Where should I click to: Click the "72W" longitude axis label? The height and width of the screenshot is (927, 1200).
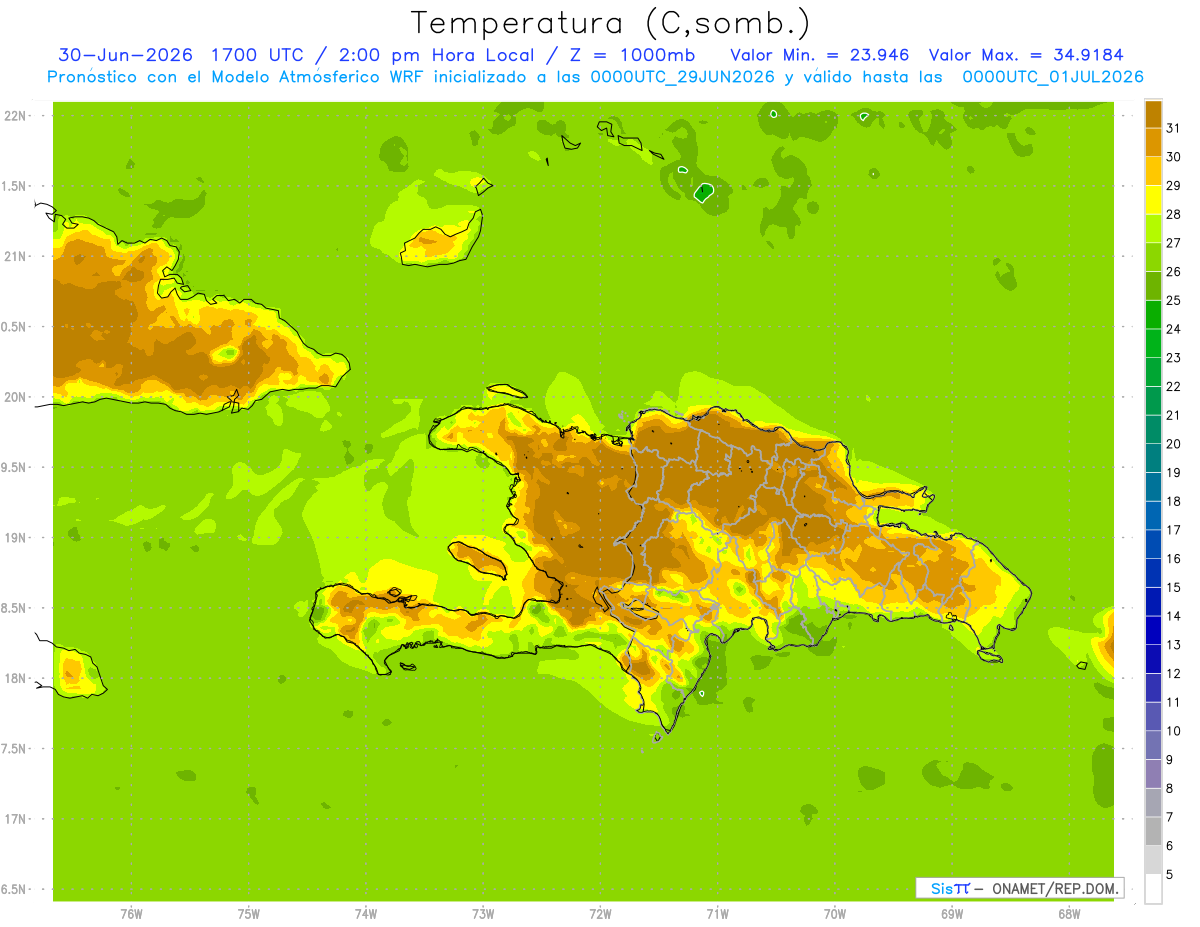[600, 914]
